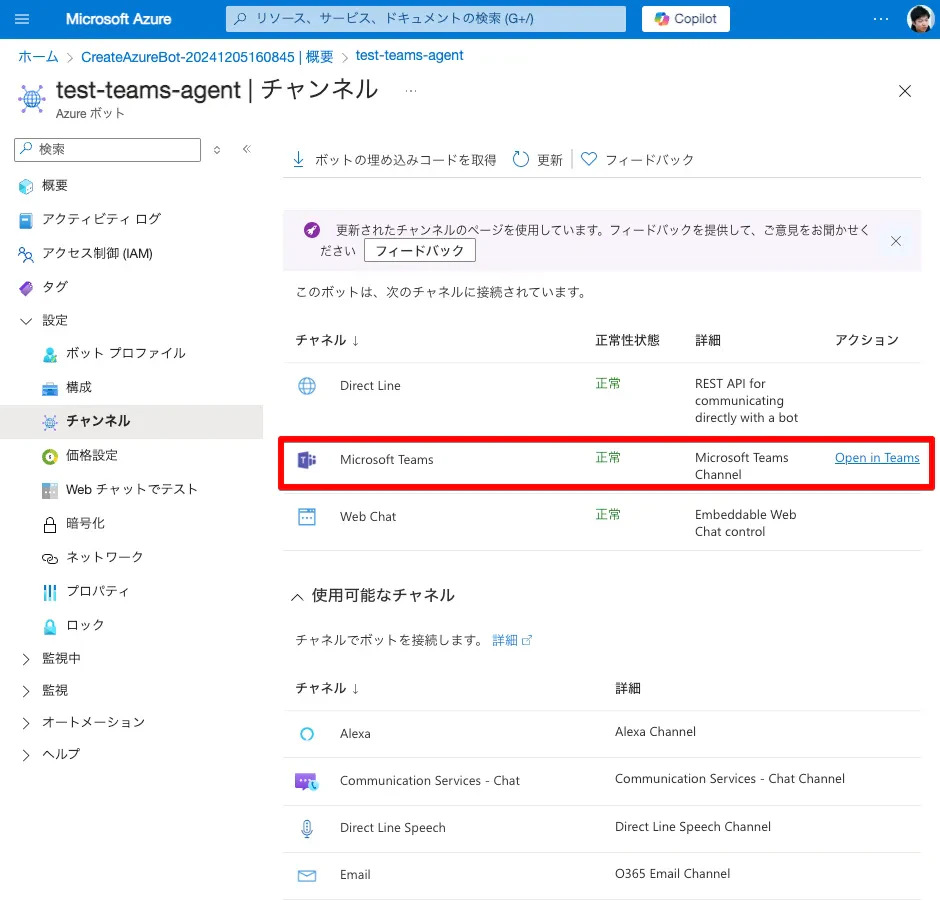The height and width of the screenshot is (902, 940).
Task: Click the フィードバック button in the banner
Action: [420, 251]
